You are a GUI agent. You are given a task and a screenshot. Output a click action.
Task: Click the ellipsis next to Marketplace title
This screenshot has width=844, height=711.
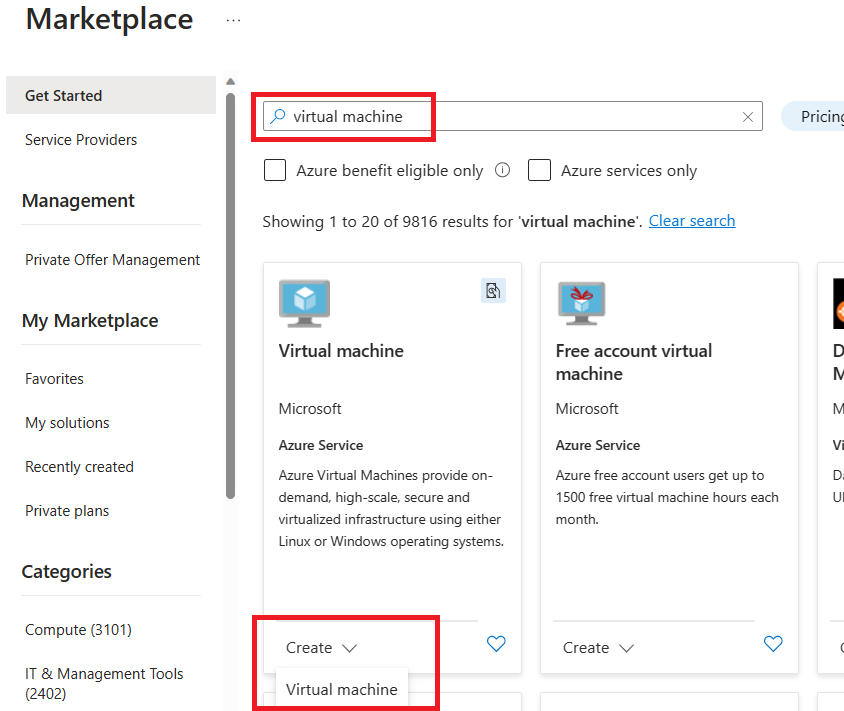[233, 18]
